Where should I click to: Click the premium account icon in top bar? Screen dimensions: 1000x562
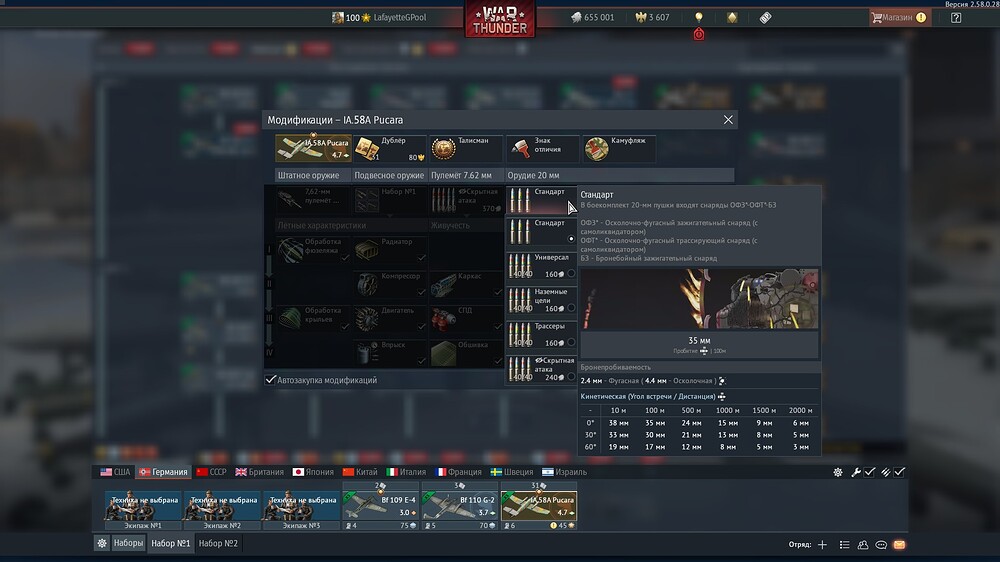[x=732, y=17]
